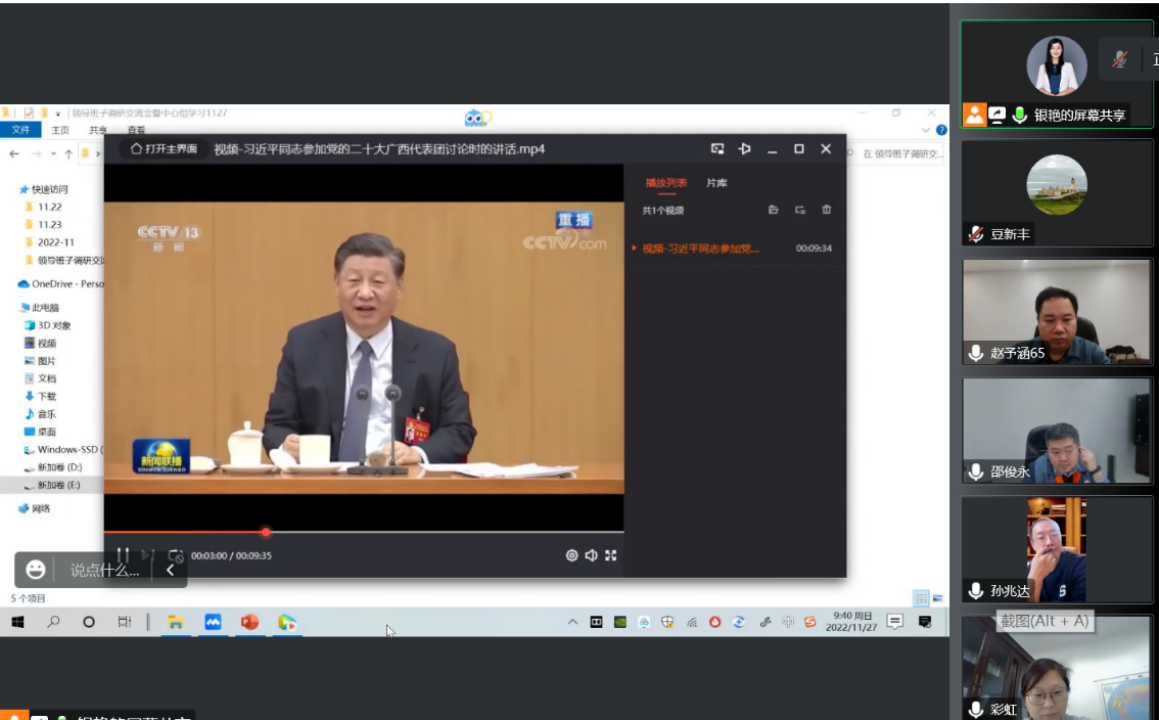The height and width of the screenshot is (720, 1159).
Task: Switch player to mini-window mode icon
Action: 717,149
